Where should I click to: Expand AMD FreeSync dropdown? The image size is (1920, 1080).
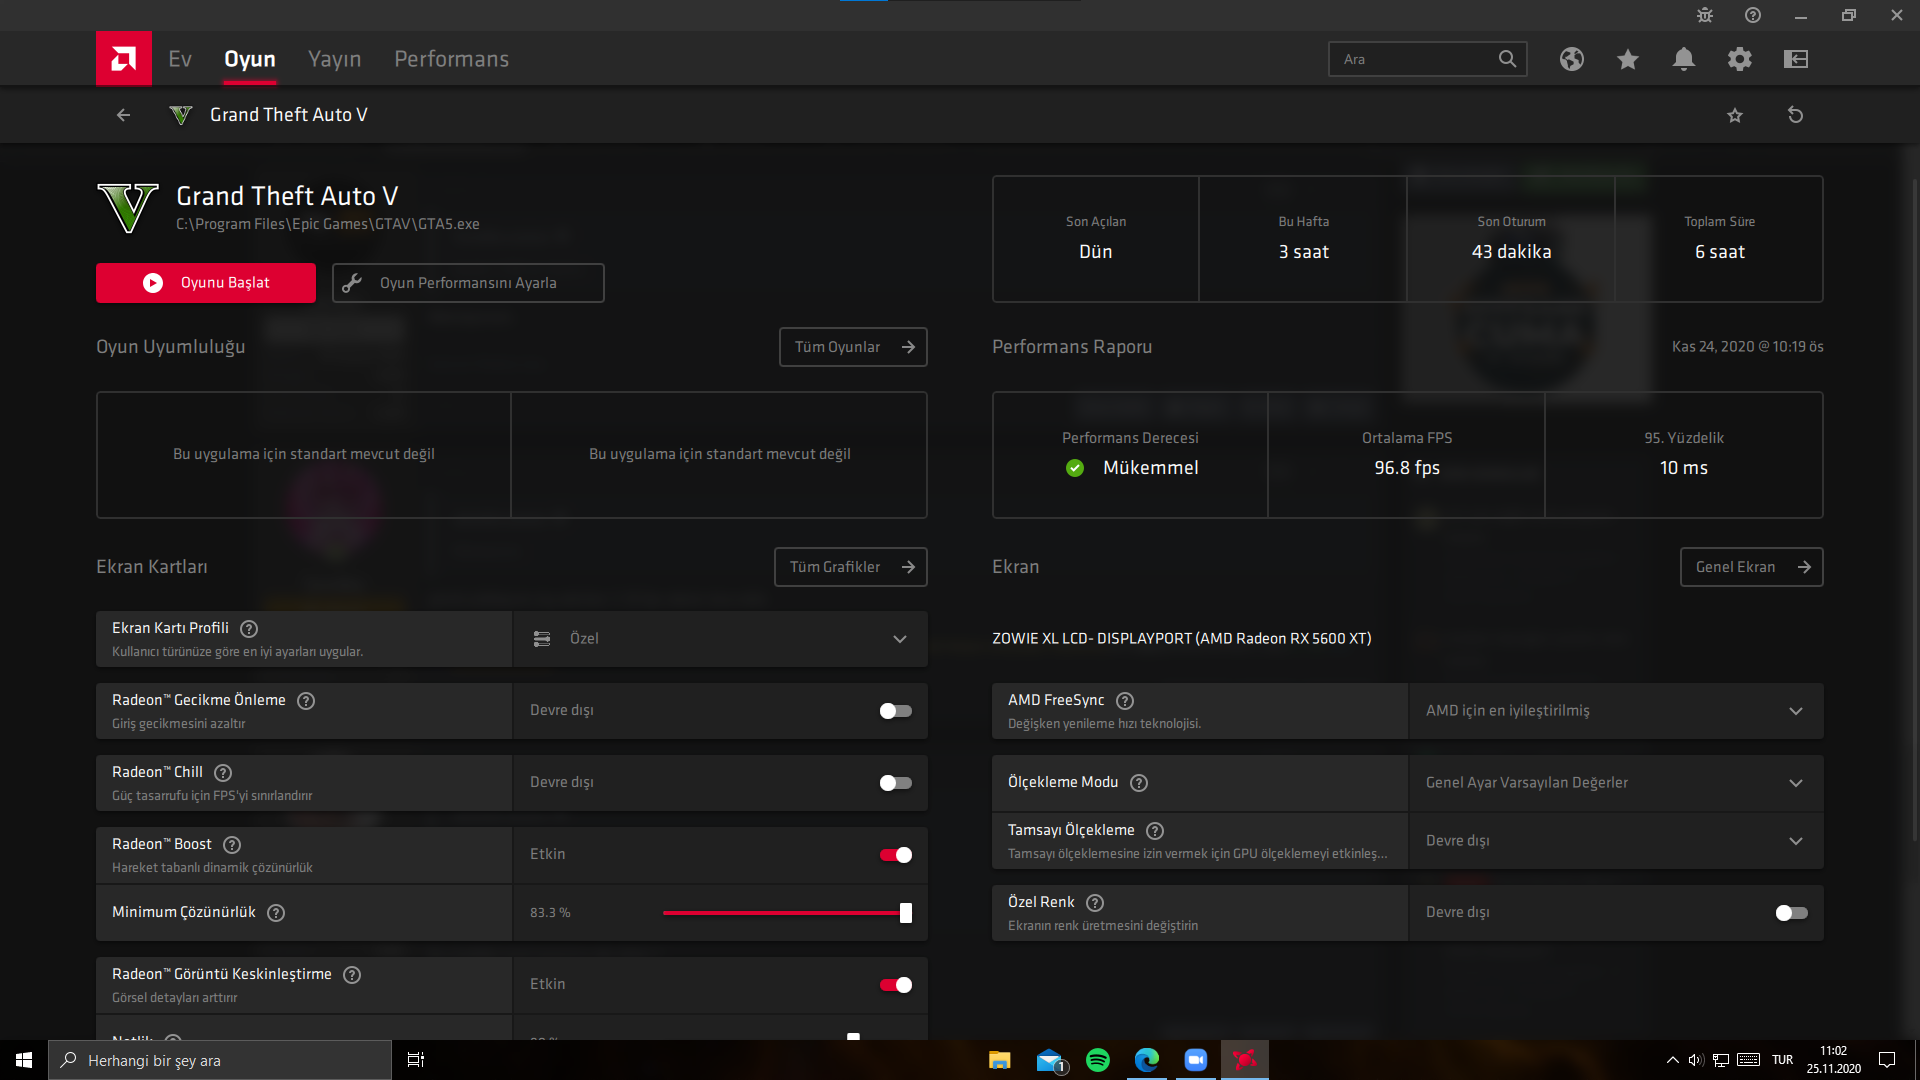(x=1616, y=711)
